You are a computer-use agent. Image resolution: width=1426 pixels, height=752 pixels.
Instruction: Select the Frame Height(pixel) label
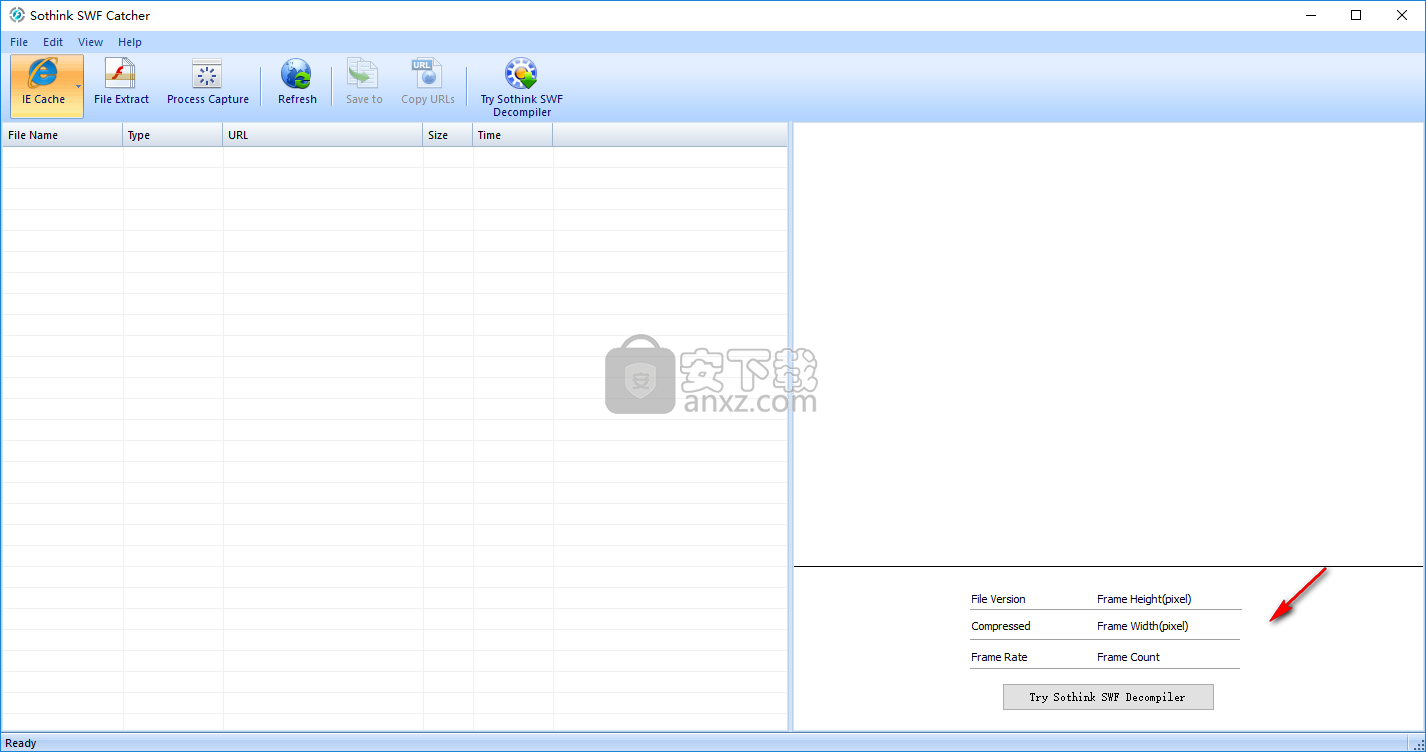coord(1144,599)
